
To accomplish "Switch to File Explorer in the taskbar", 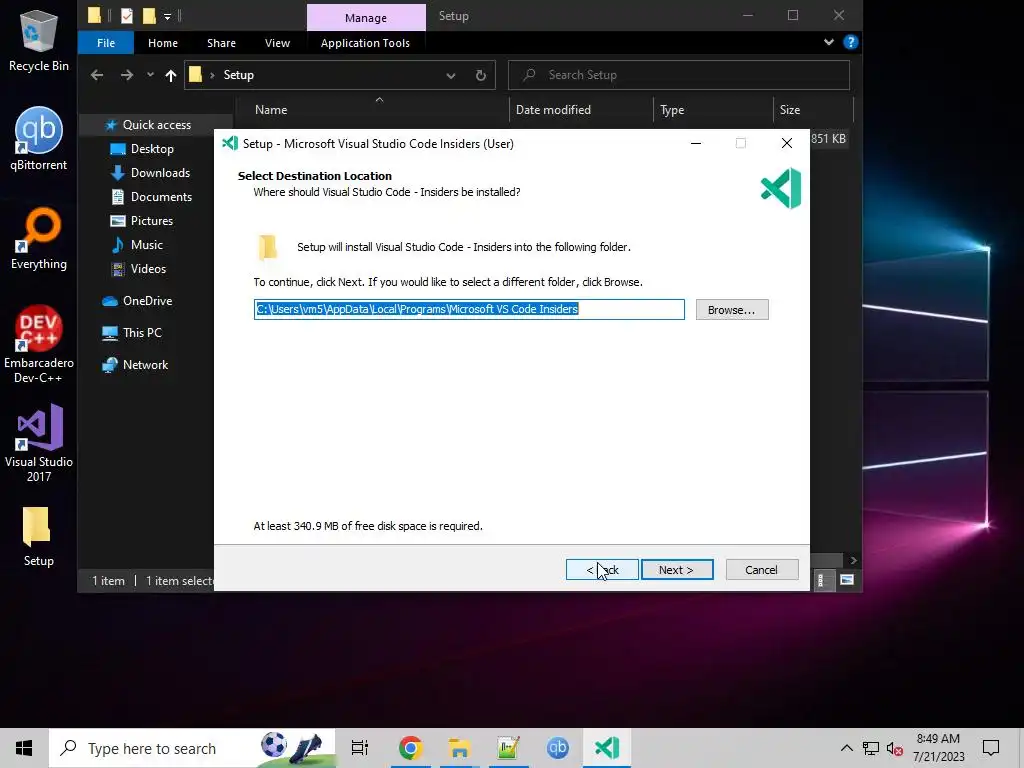I will [459, 748].
